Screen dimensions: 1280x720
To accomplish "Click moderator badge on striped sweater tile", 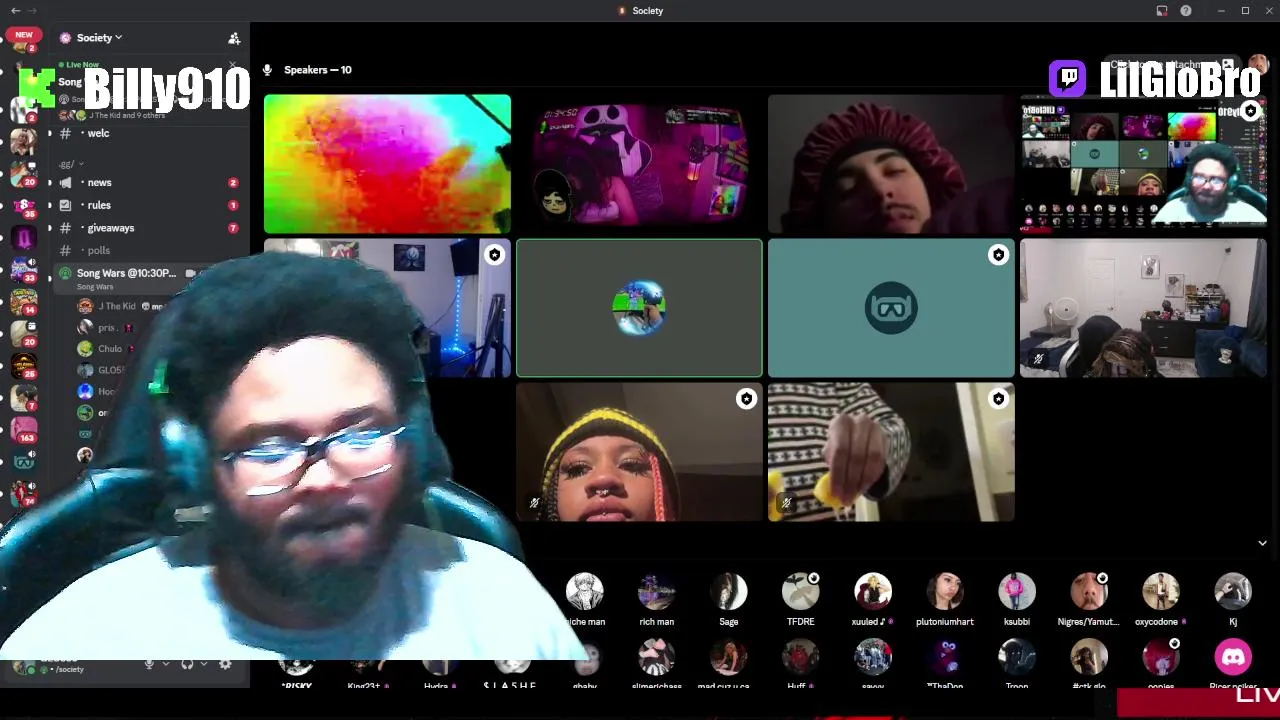I will tap(998, 399).
